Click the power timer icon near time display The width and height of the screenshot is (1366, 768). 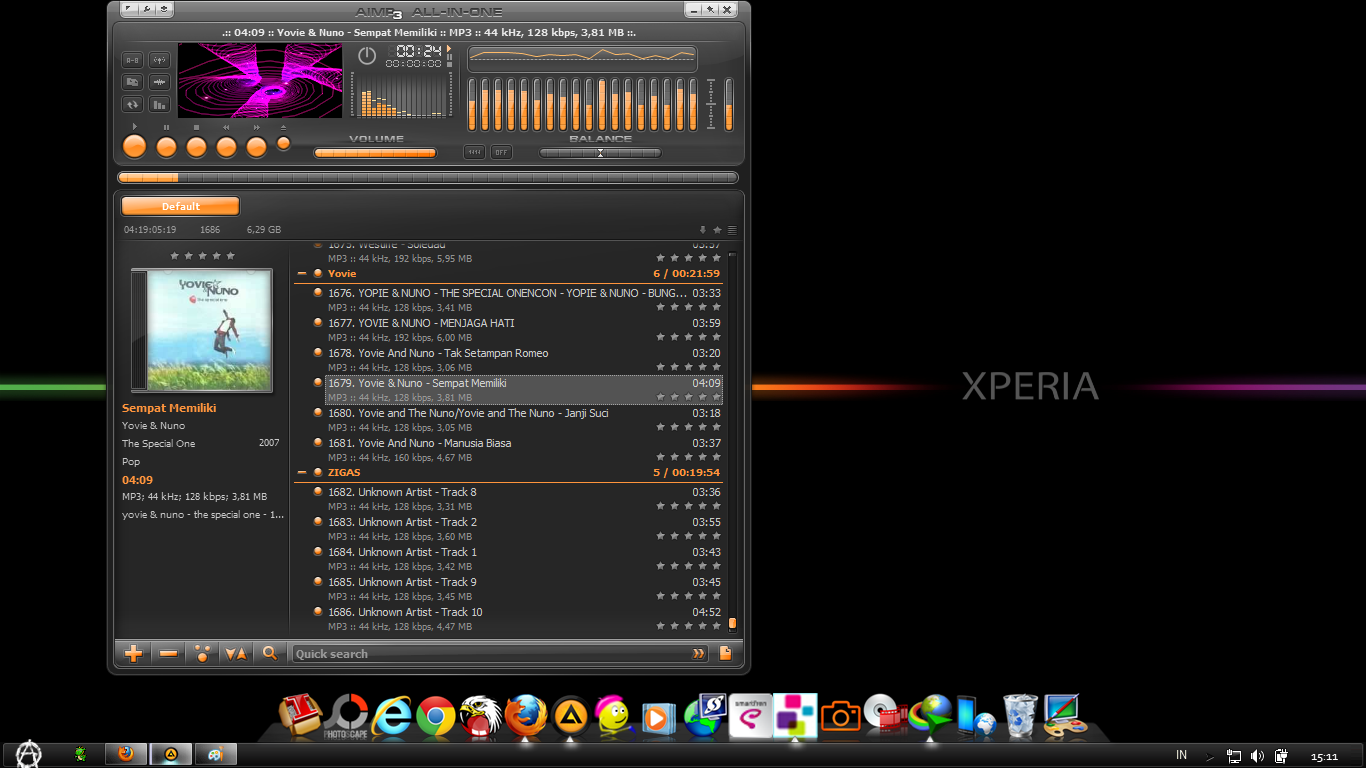367,56
